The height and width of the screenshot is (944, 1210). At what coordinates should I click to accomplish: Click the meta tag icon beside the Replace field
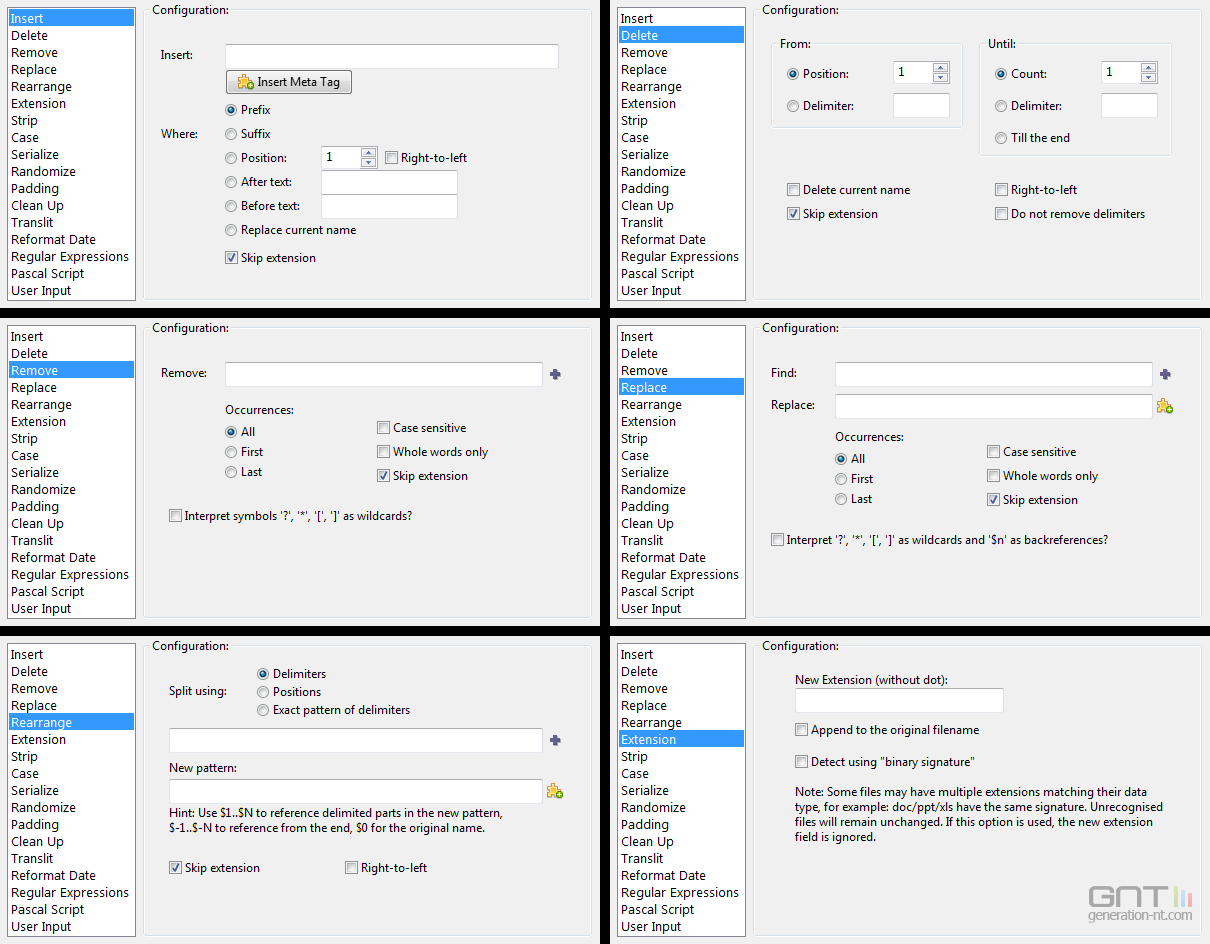(x=1165, y=406)
